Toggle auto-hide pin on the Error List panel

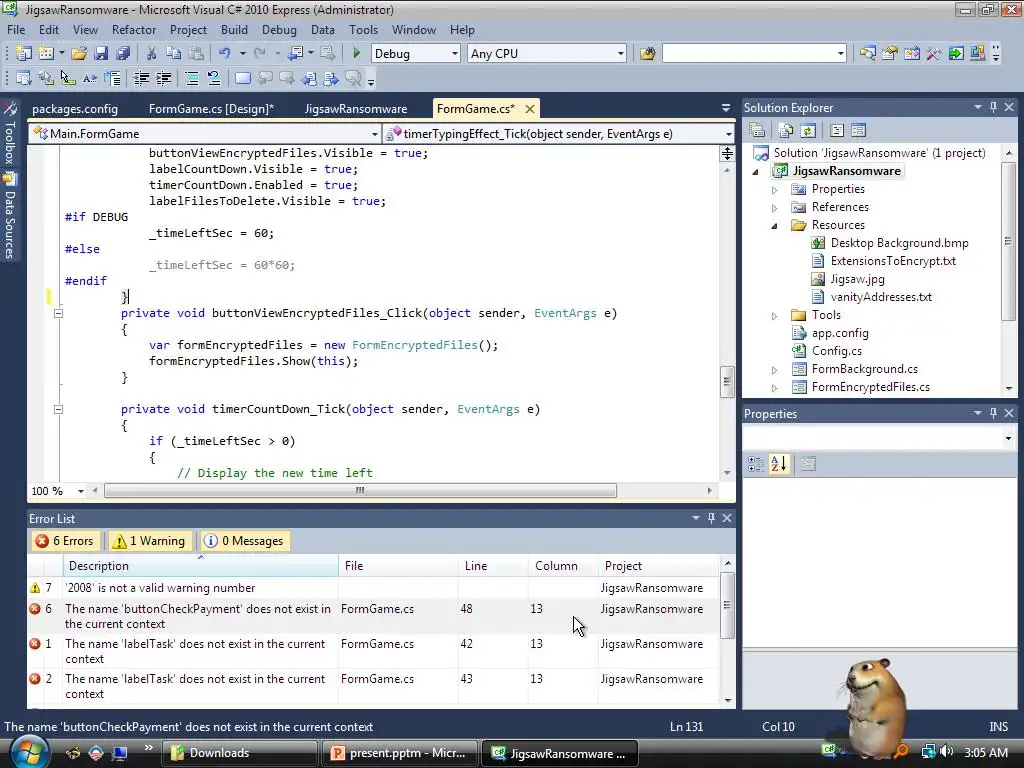711,518
